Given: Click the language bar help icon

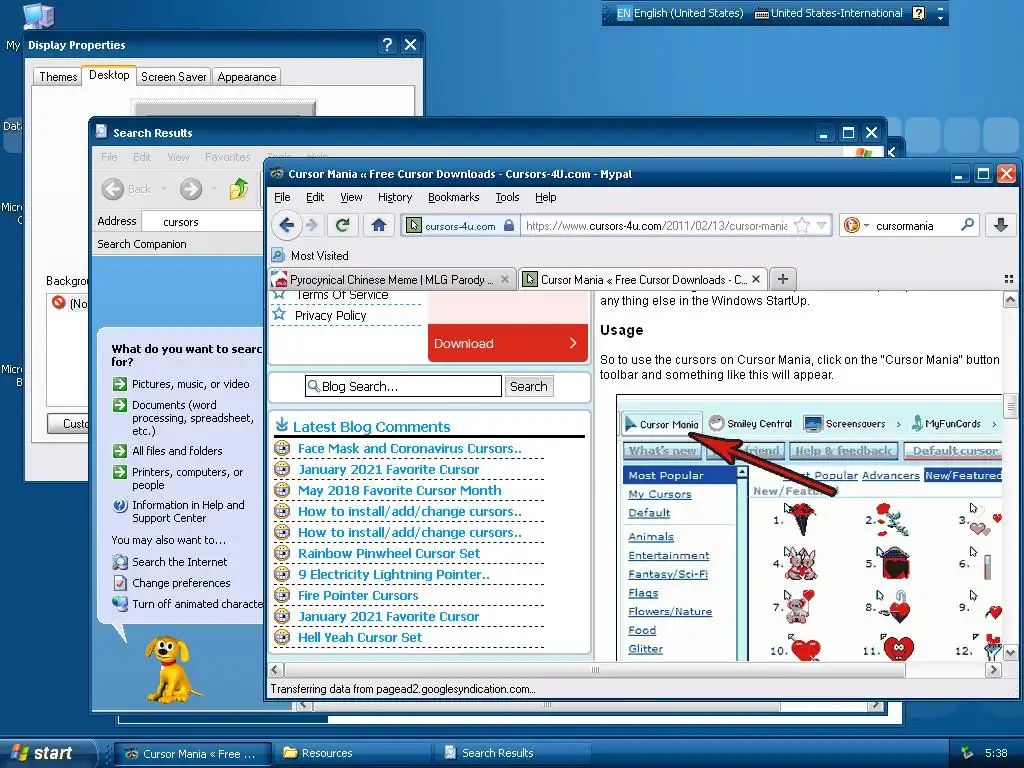Looking at the screenshot, I should (919, 13).
